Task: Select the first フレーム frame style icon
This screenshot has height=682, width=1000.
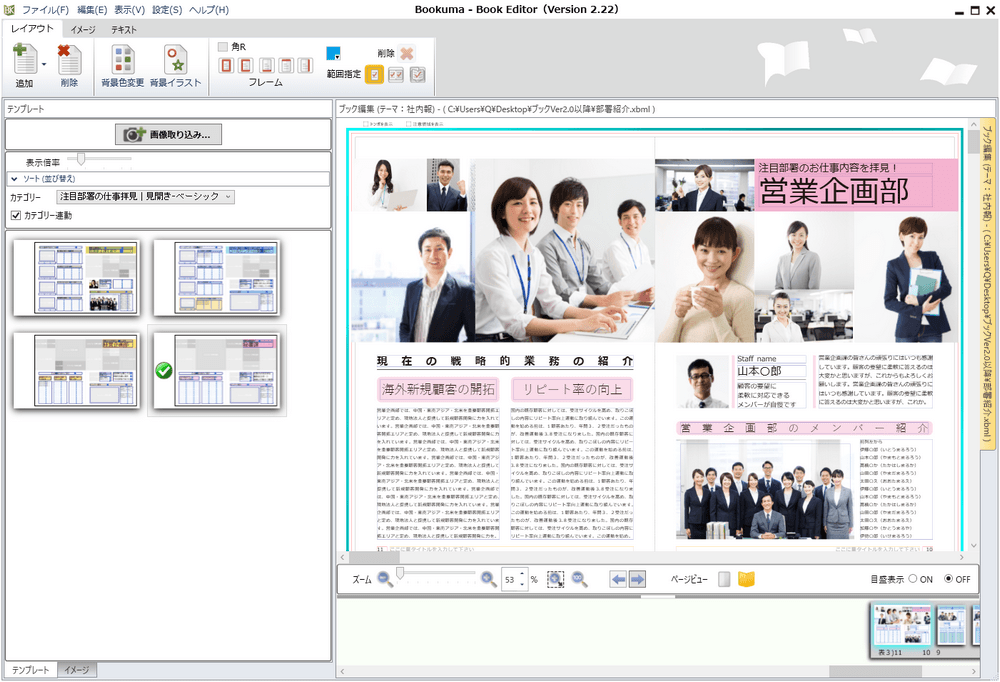Action: [228, 64]
